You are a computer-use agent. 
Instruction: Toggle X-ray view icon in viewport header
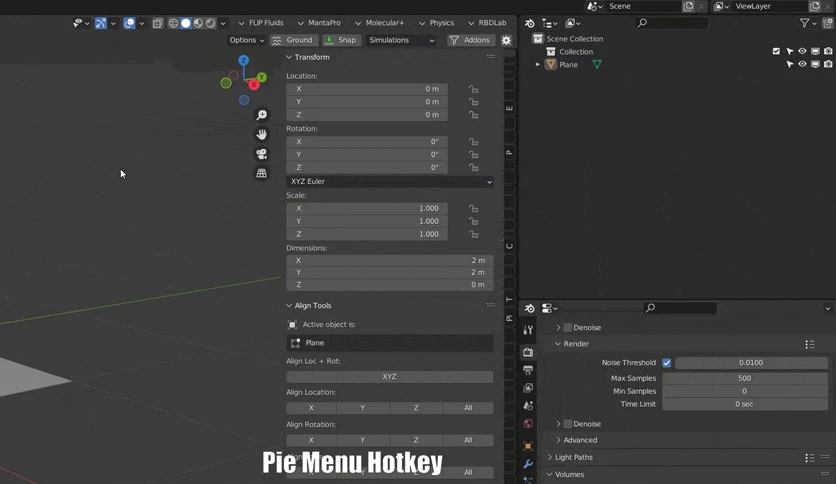click(x=157, y=23)
